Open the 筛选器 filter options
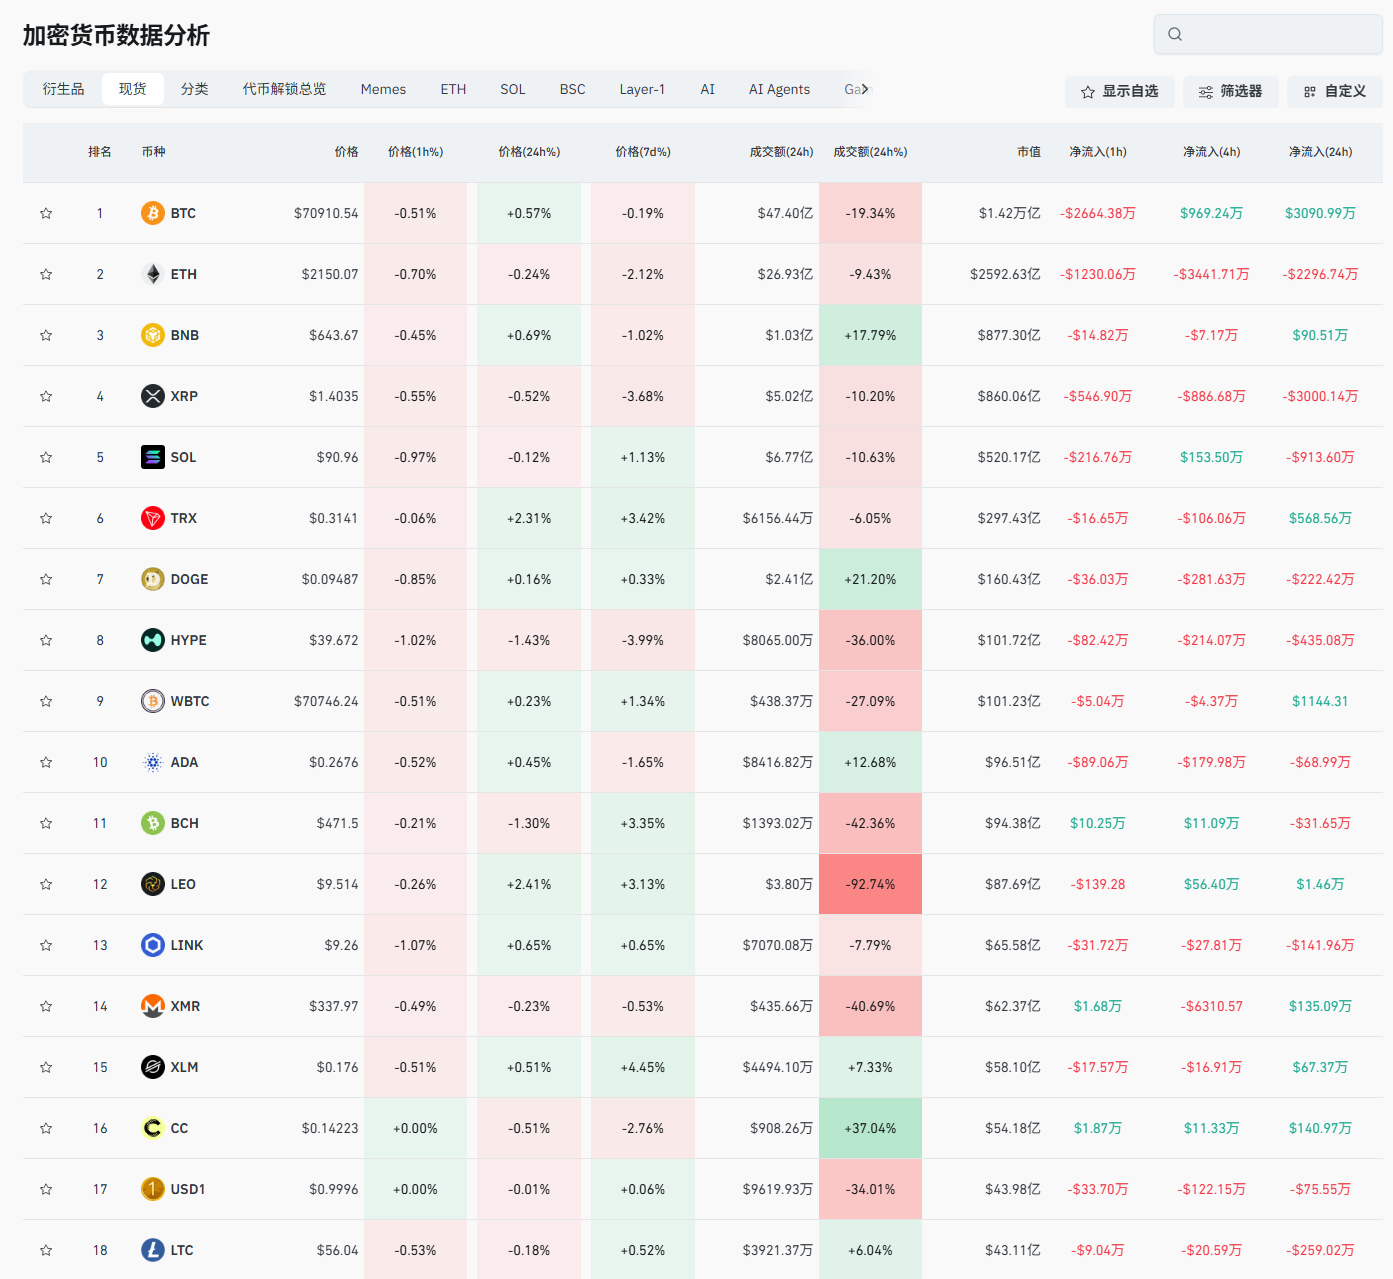This screenshot has width=1393, height=1279. [1230, 91]
